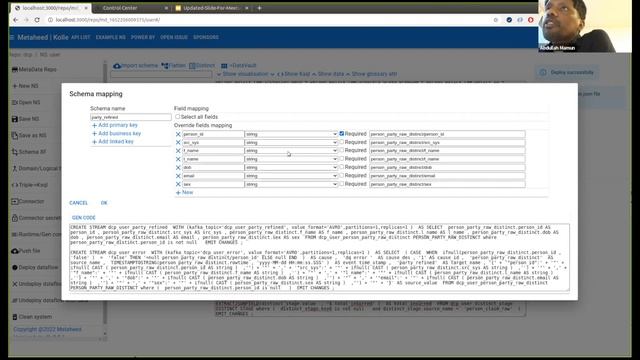Open the type dropdown for f_name
Screen dimensions: 640x360
tap(291, 151)
